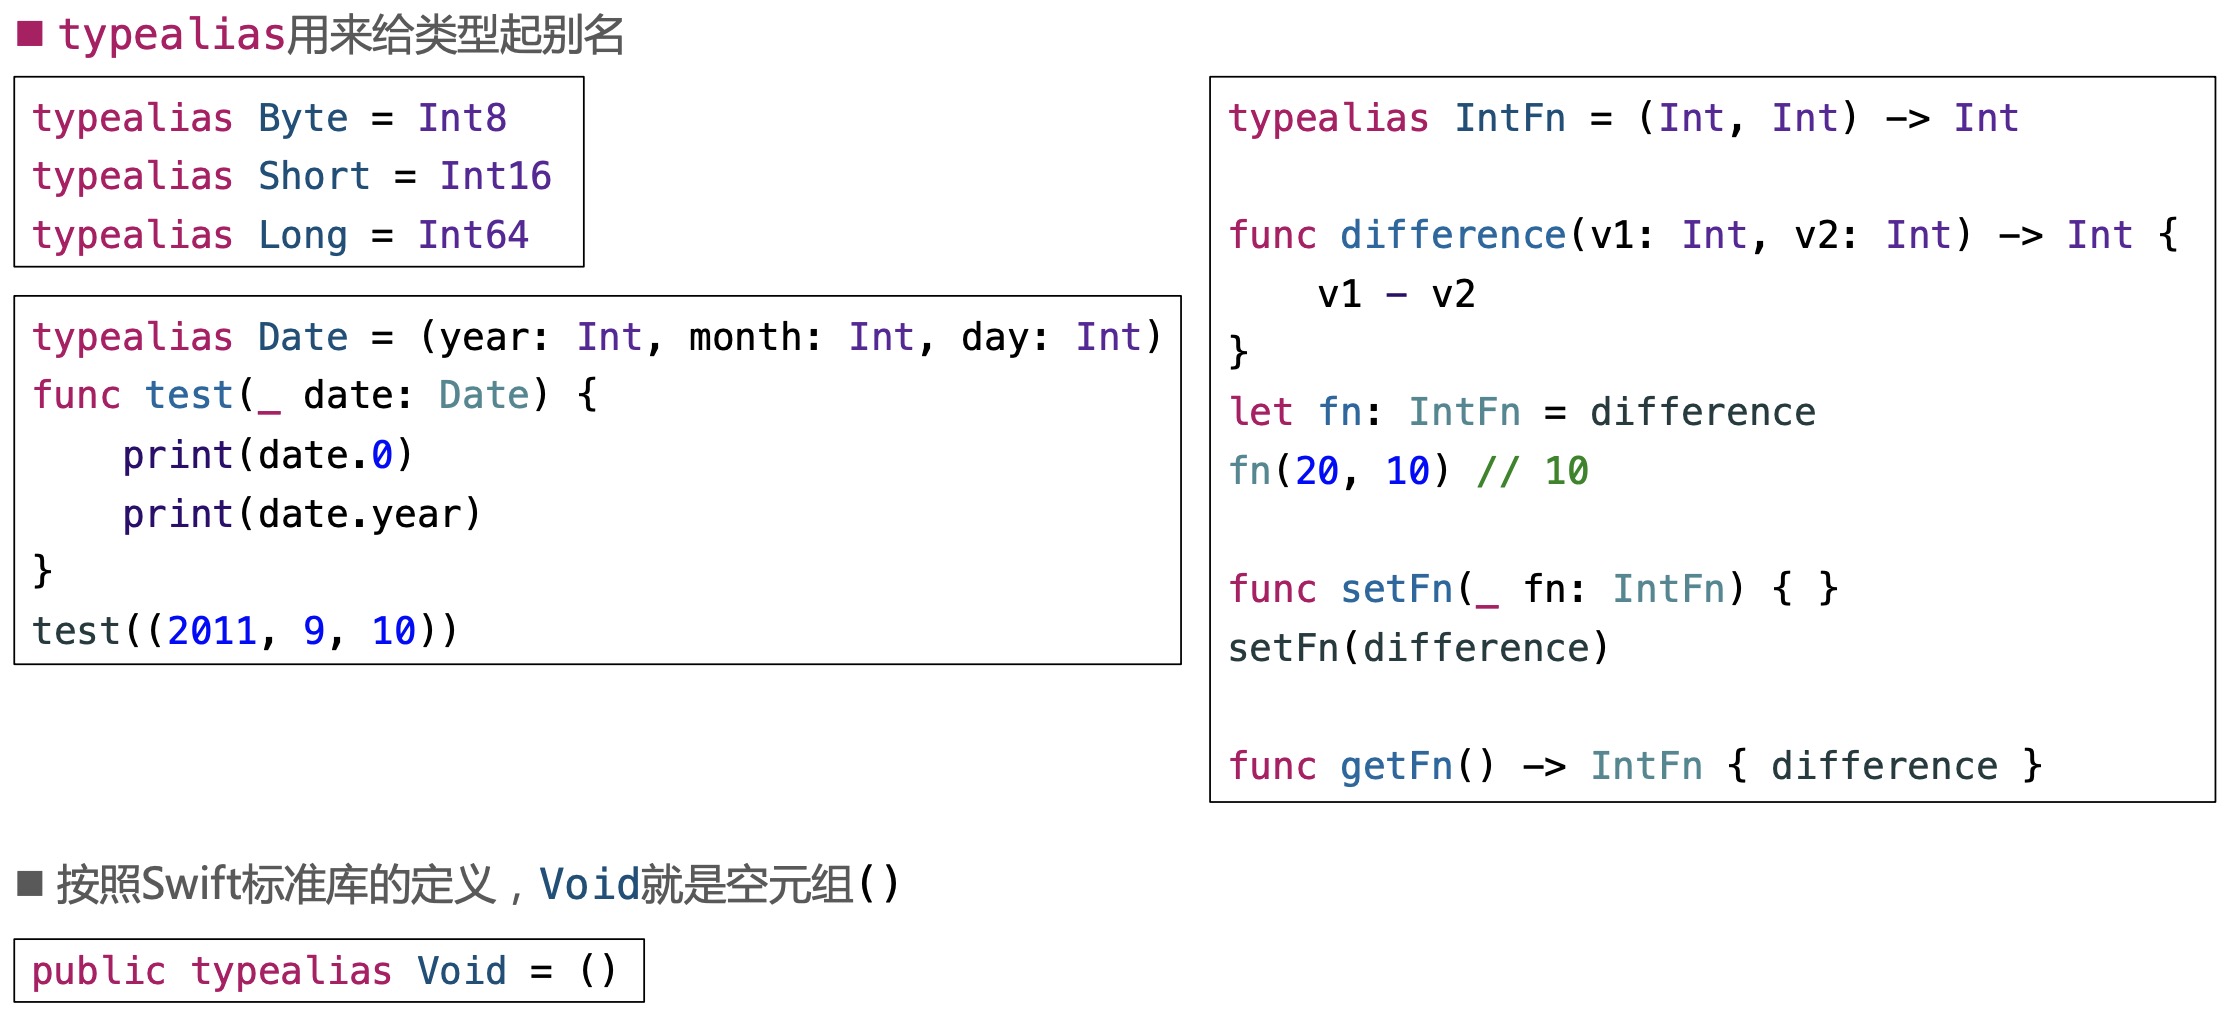Viewport: 2232px width, 1016px height.
Task: Click the Int8 type in Byte alias
Action: click(462, 118)
